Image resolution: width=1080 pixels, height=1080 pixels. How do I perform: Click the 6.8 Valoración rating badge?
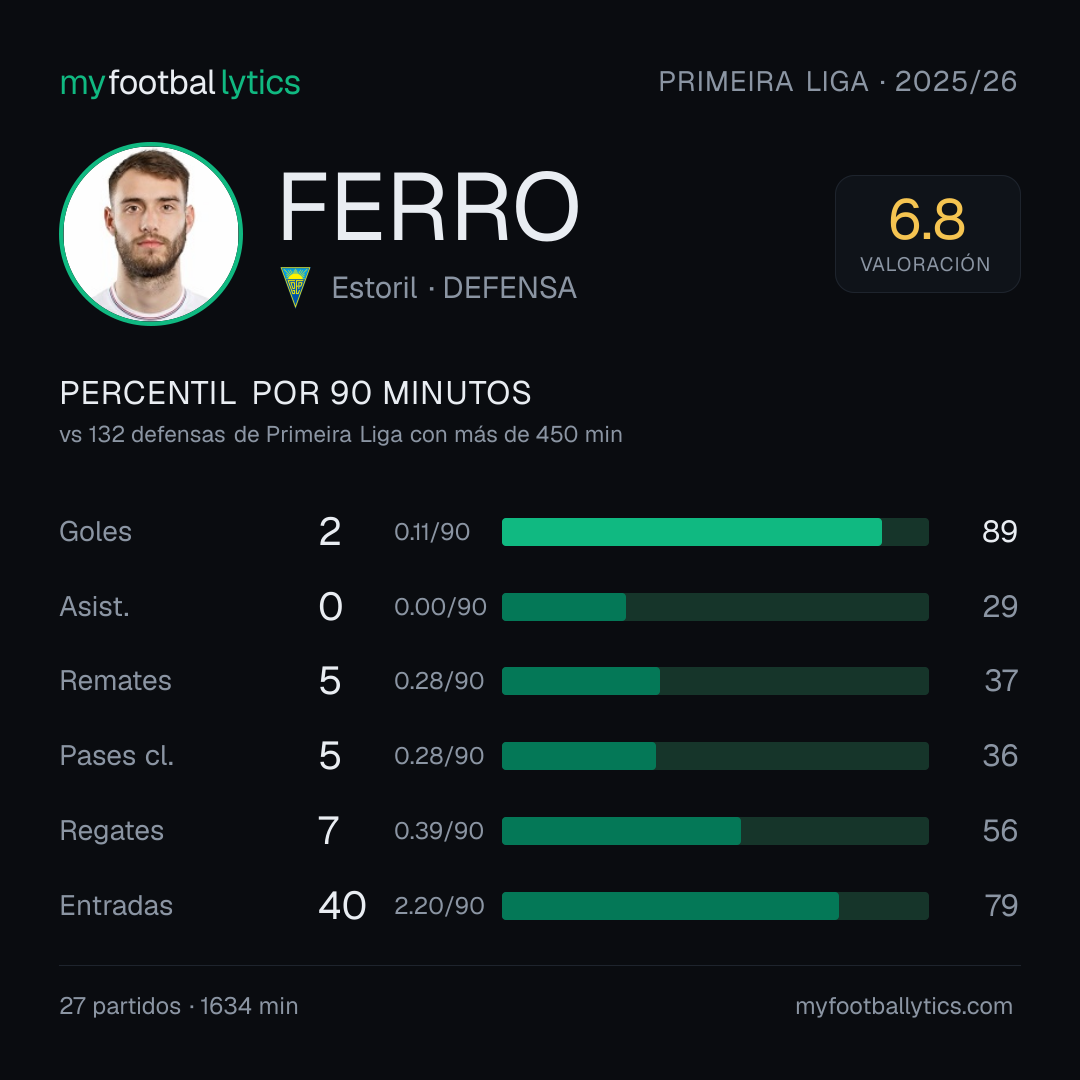point(927,233)
